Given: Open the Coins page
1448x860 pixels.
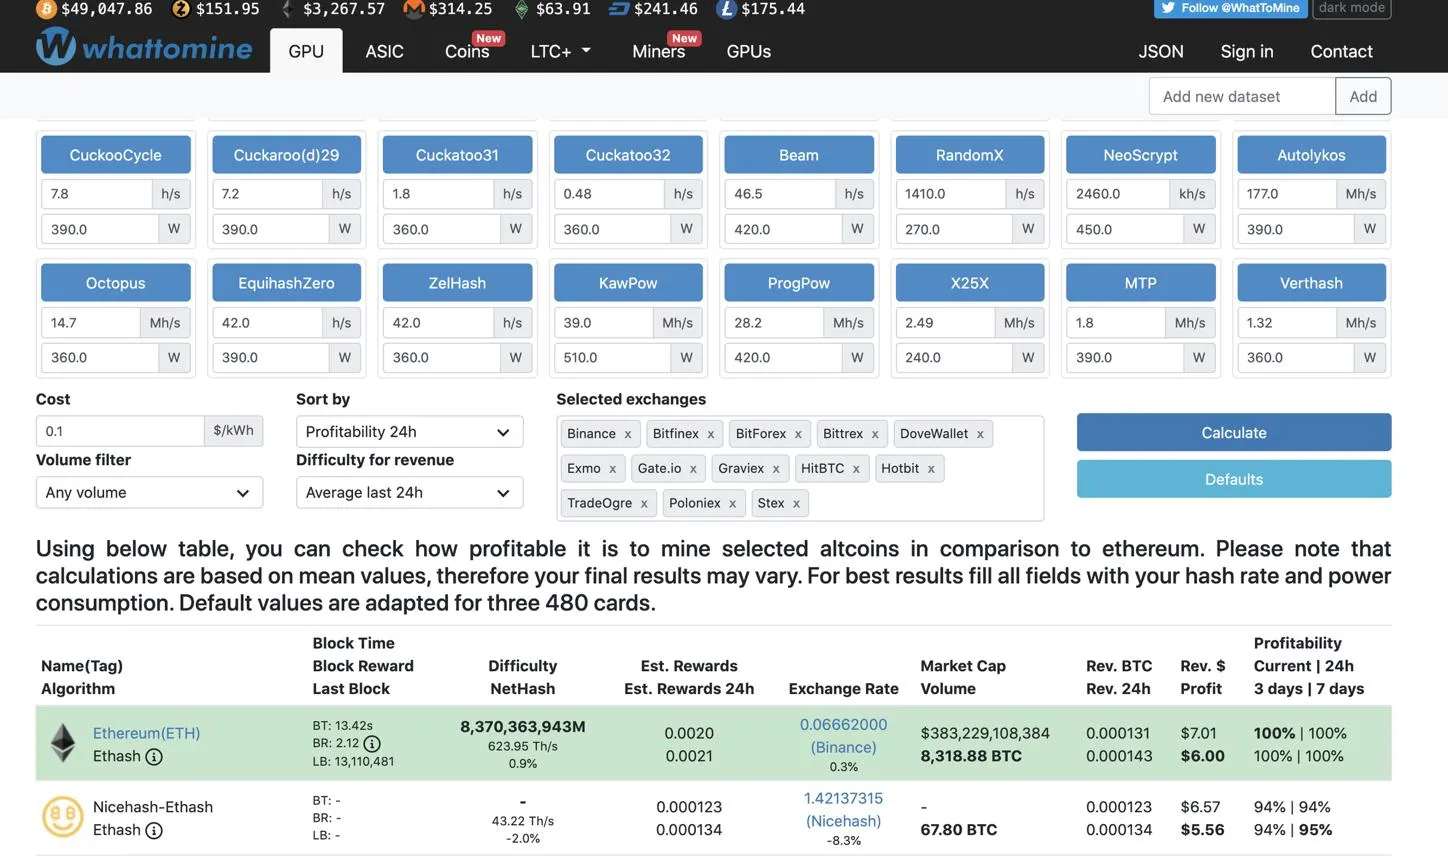Looking at the screenshot, I should pyautogui.click(x=467, y=51).
